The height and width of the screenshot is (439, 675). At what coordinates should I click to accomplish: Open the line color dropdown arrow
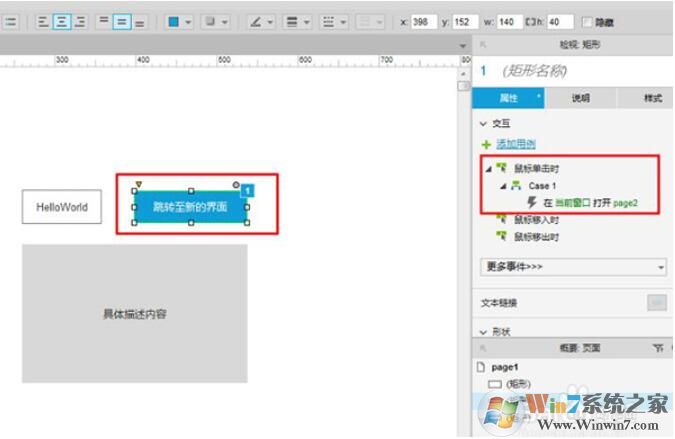270,22
